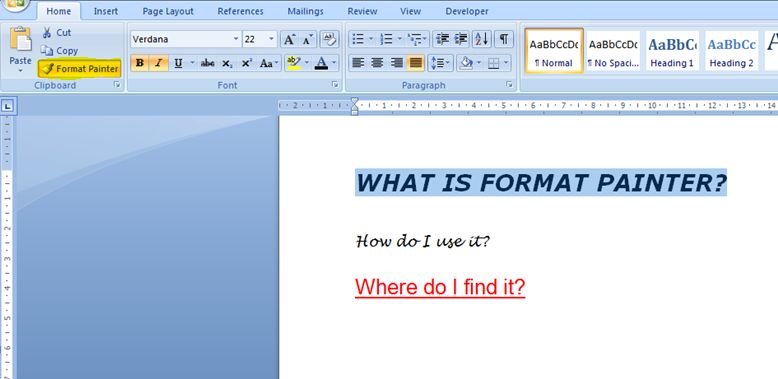Shrink the font size

tap(307, 39)
